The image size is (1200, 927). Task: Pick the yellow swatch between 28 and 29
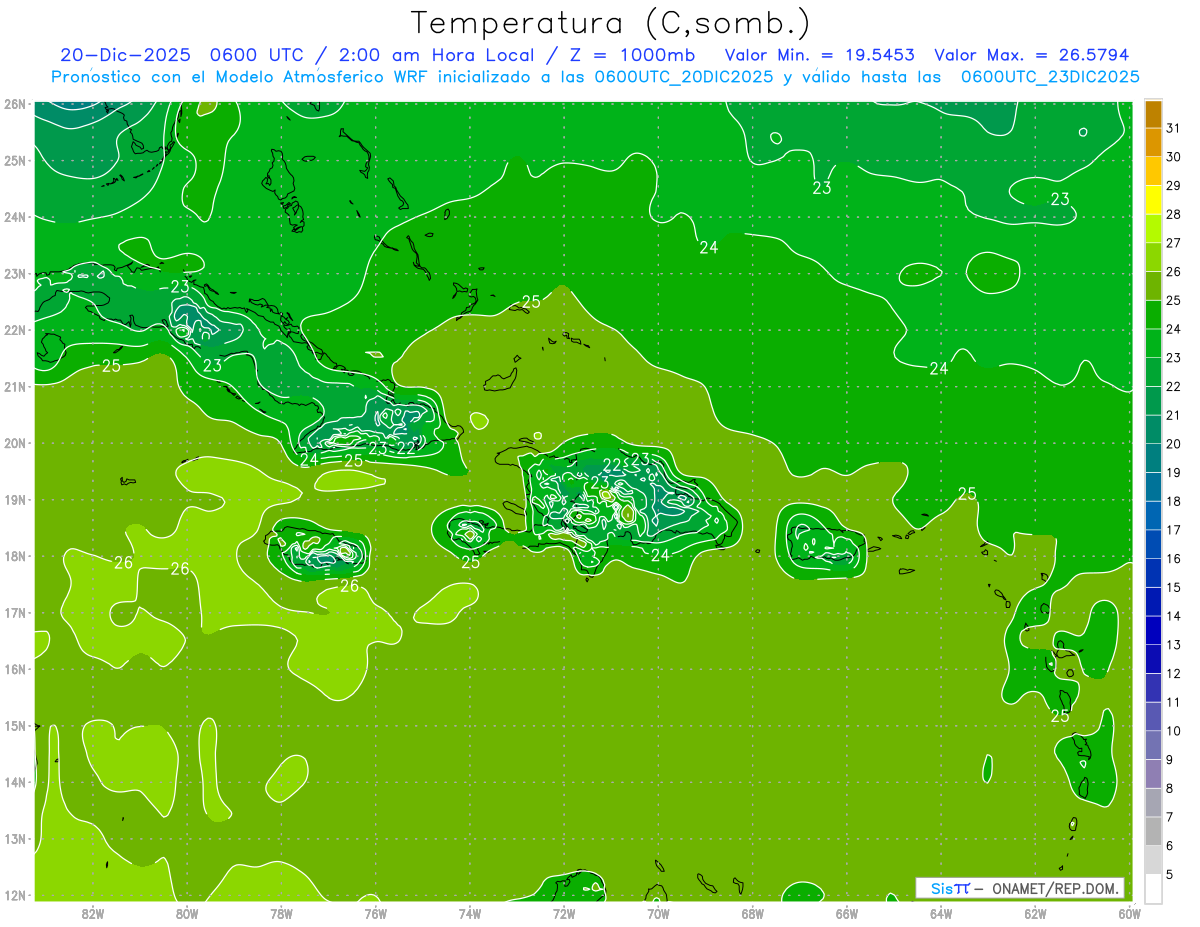tap(1153, 200)
